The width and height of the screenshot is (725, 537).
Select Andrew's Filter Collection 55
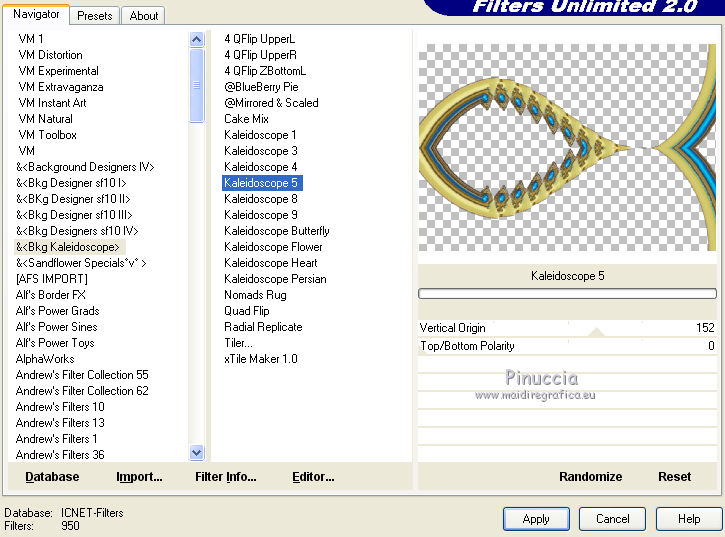82,375
